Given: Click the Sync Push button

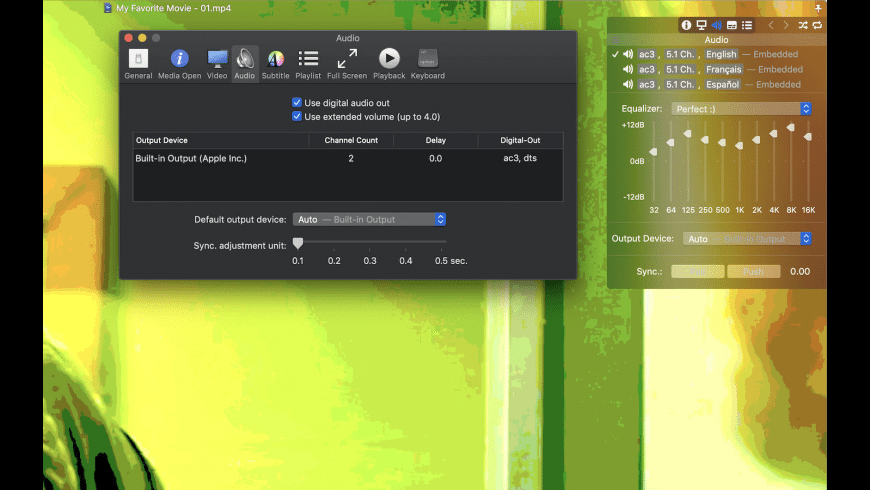Looking at the screenshot, I should [x=753, y=271].
